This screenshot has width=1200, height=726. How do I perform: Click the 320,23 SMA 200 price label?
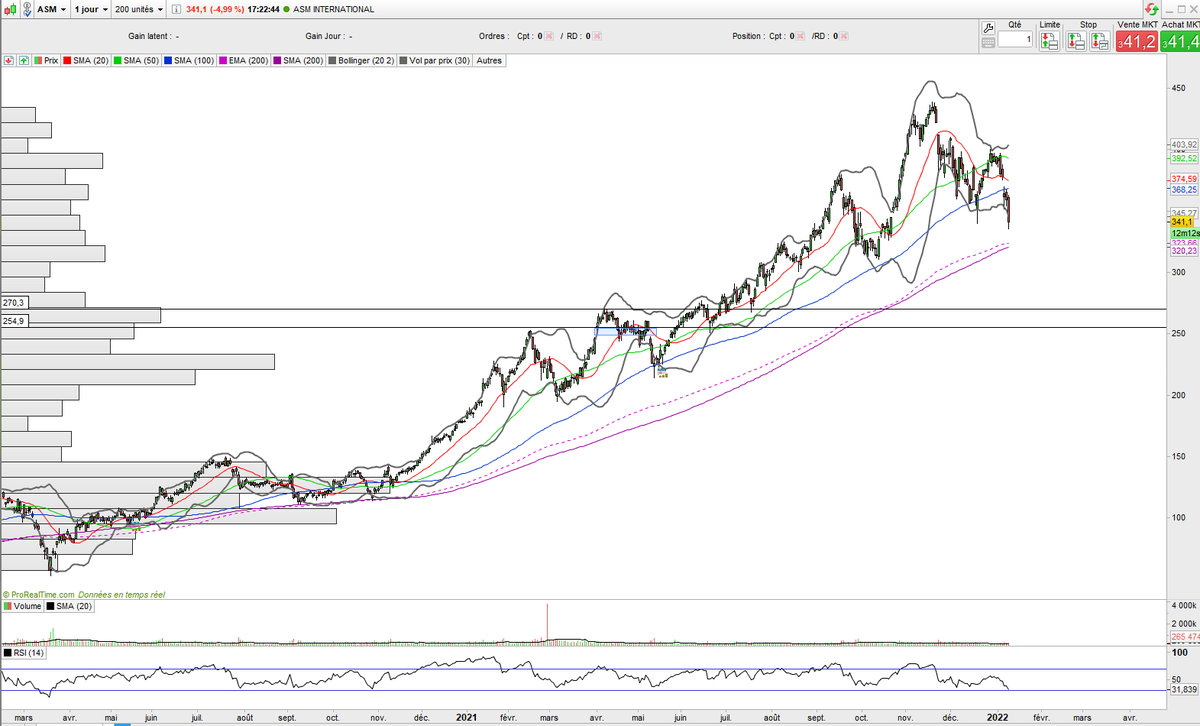(1183, 252)
